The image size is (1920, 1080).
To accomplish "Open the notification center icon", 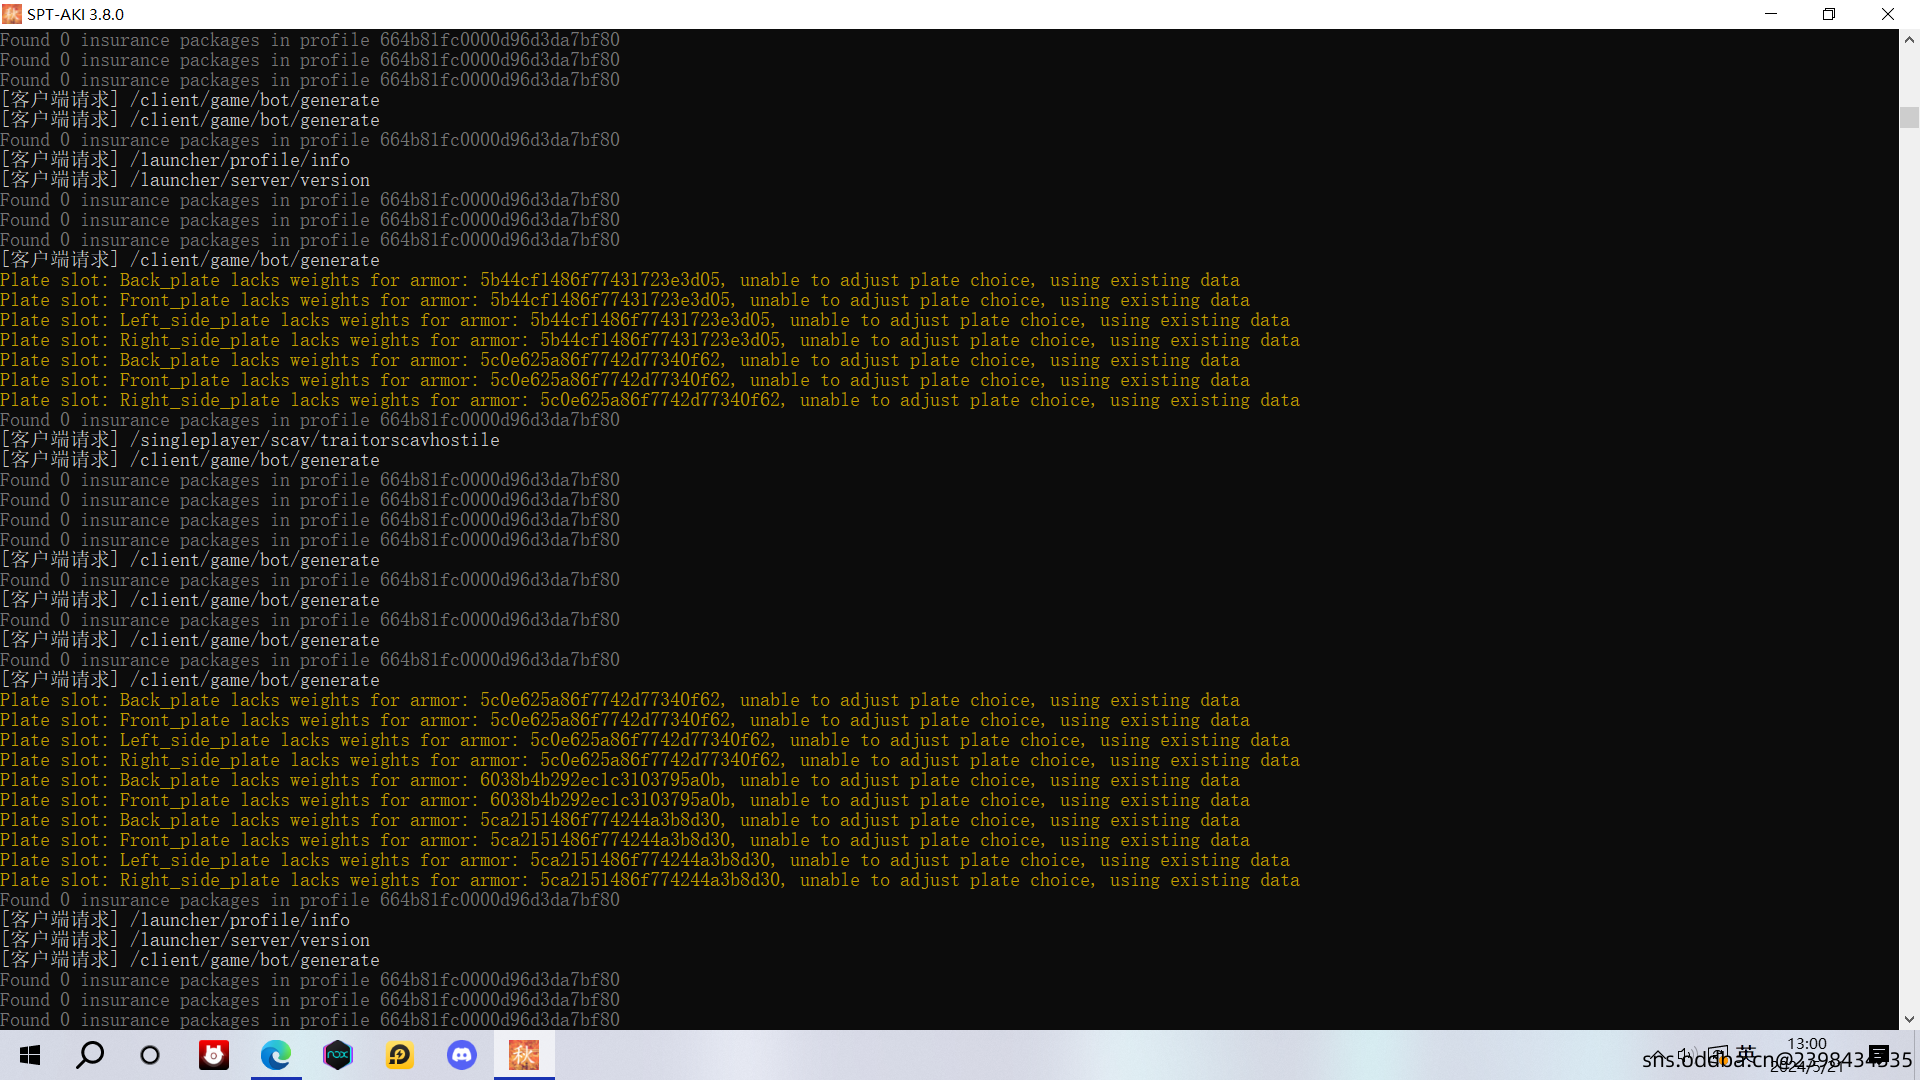I will pos(1879,1055).
